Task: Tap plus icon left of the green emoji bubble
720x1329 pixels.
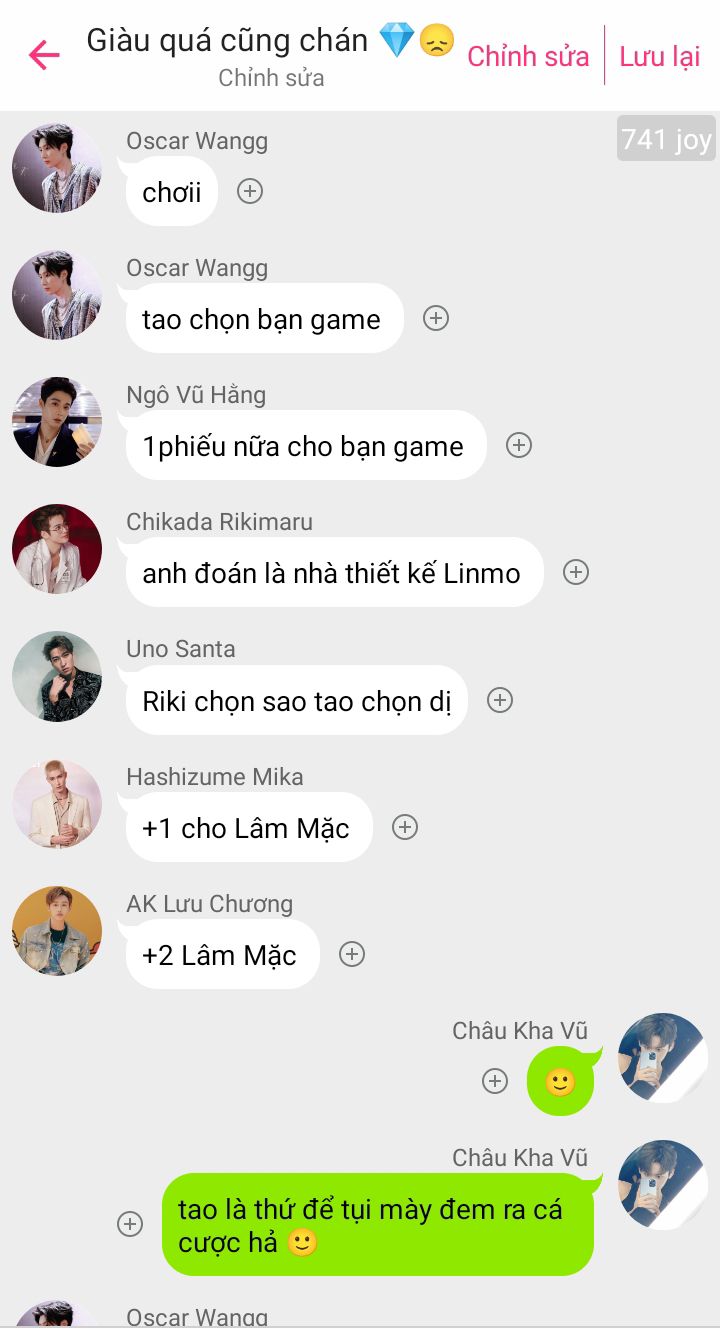Action: click(495, 1081)
